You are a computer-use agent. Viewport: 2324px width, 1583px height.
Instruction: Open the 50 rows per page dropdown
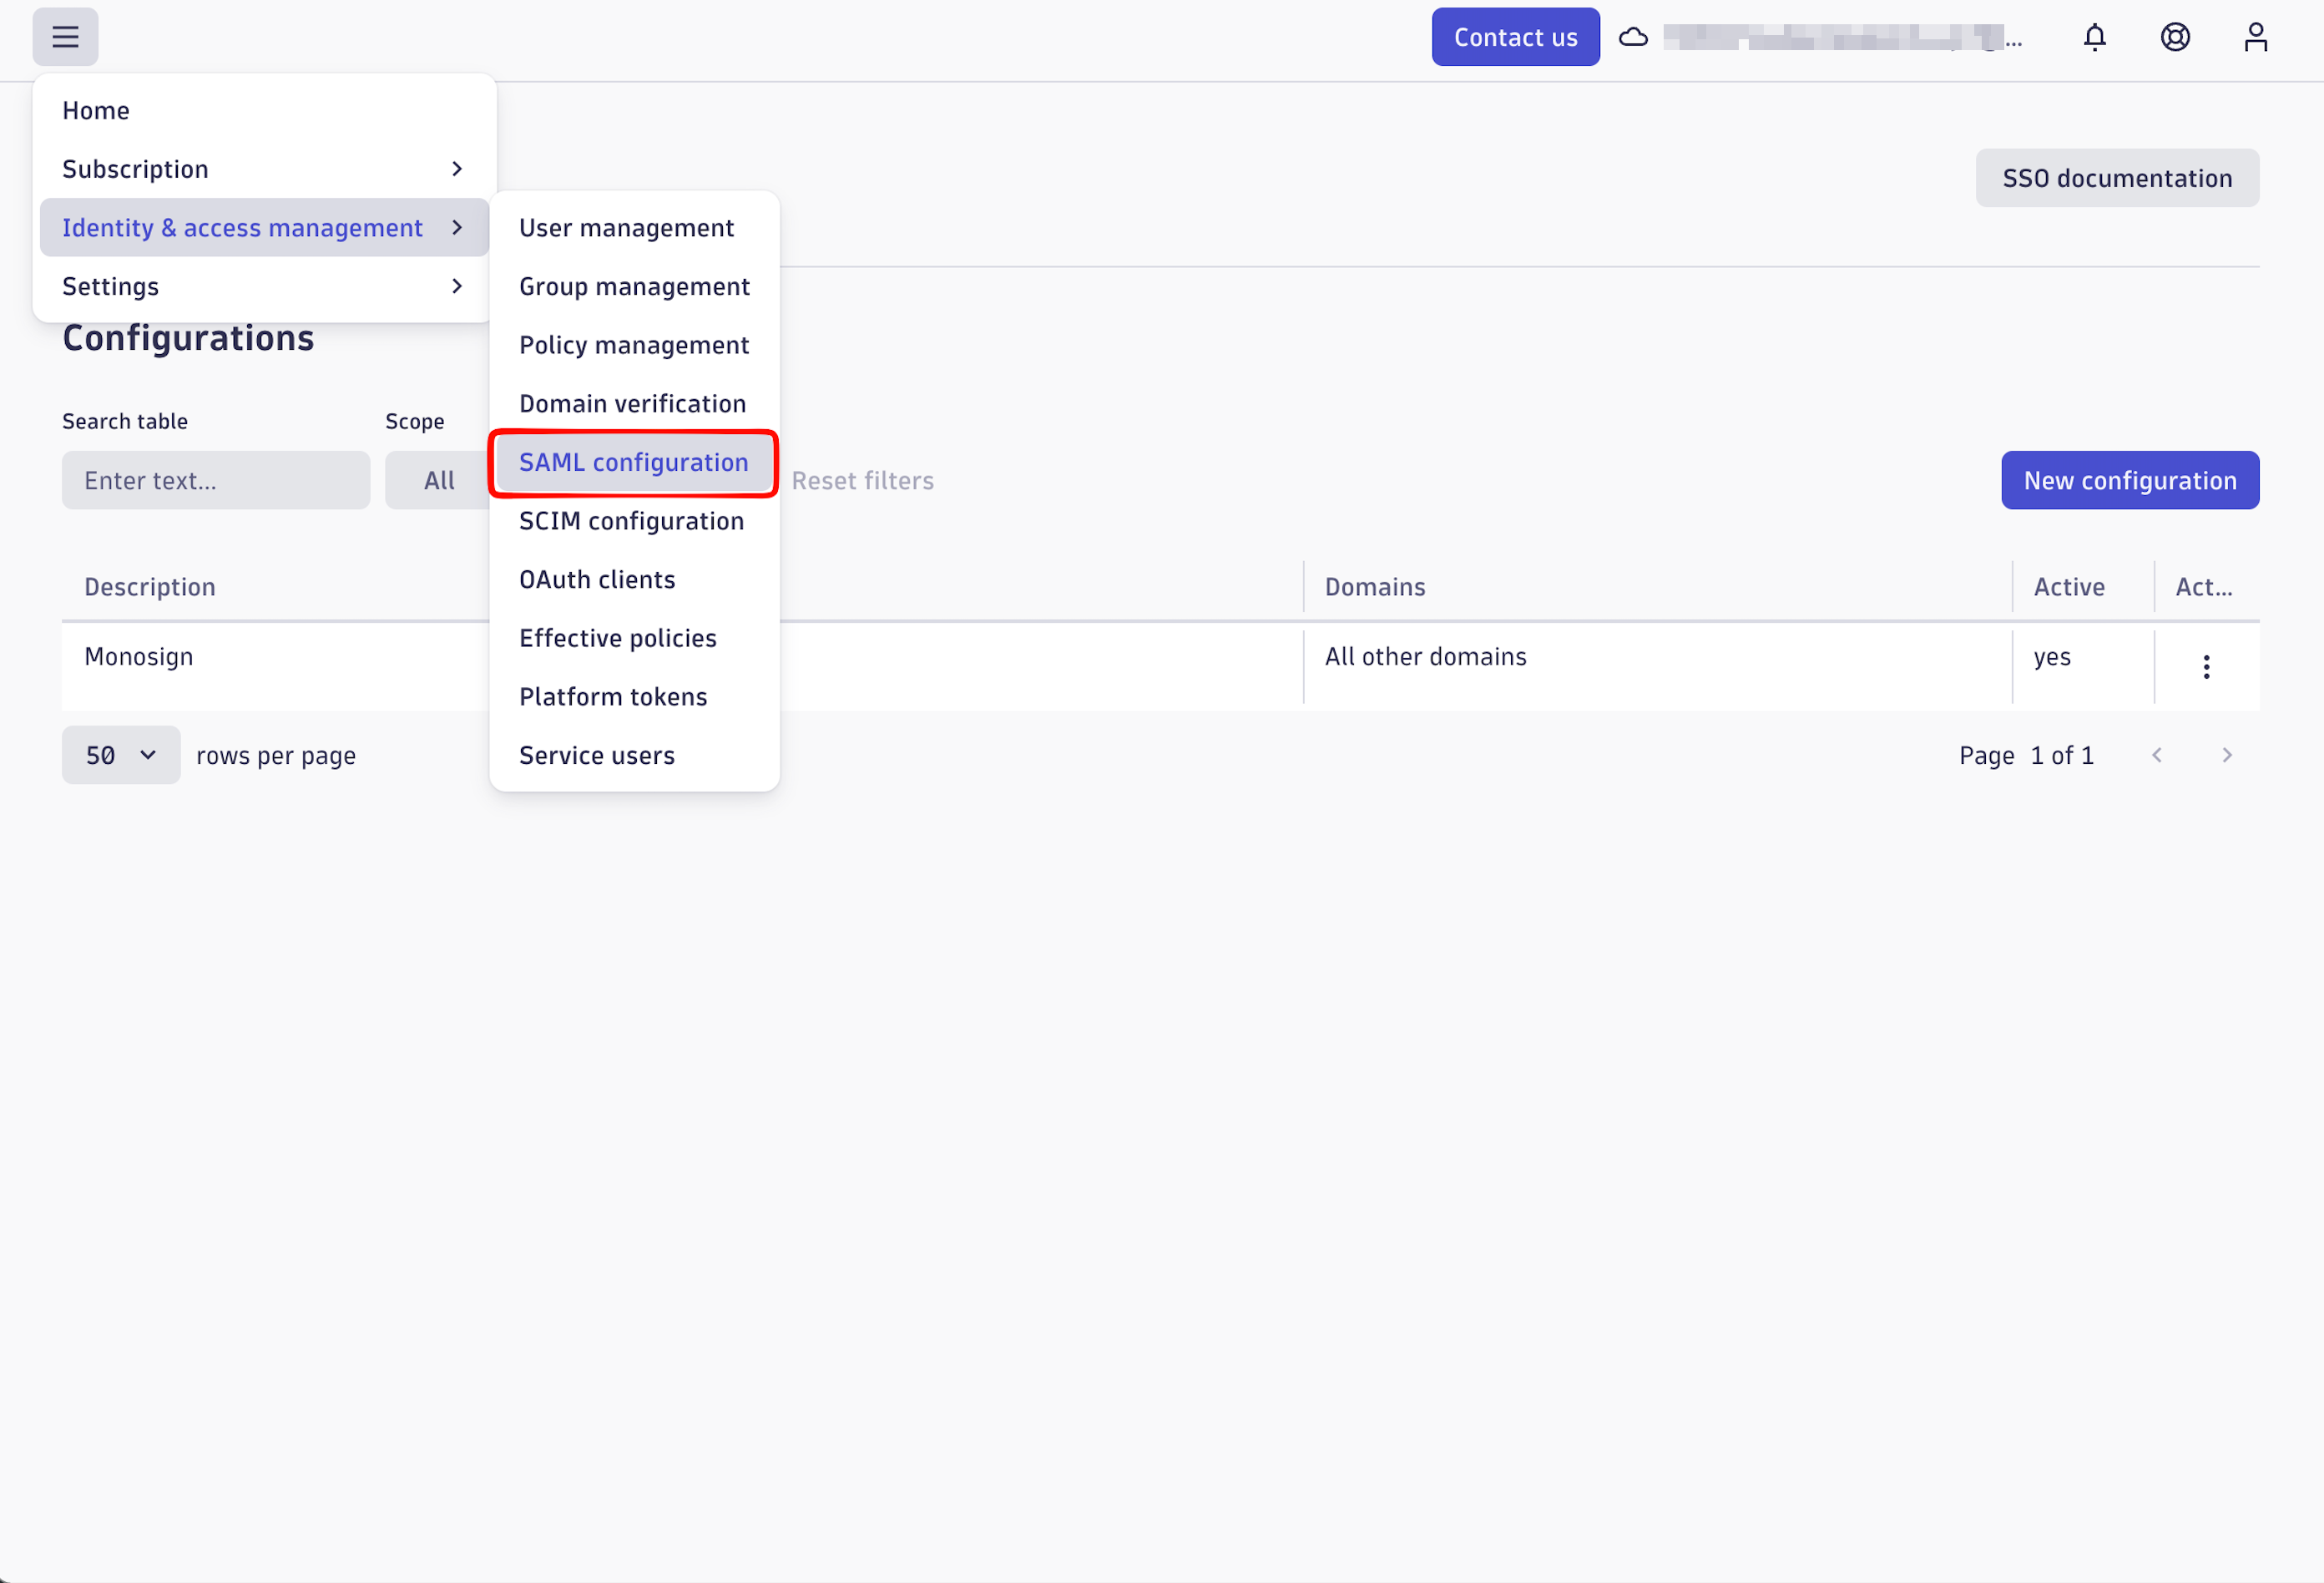click(121, 755)
